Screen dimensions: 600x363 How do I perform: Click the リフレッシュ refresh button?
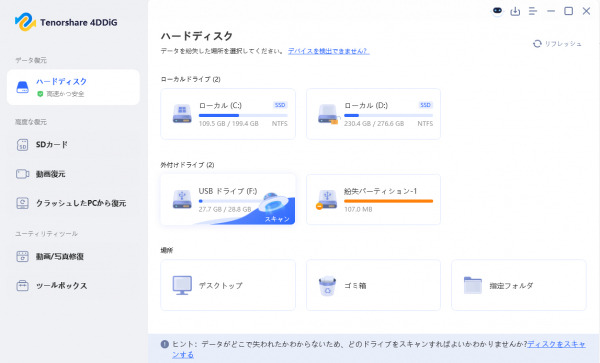click(557, 44)
